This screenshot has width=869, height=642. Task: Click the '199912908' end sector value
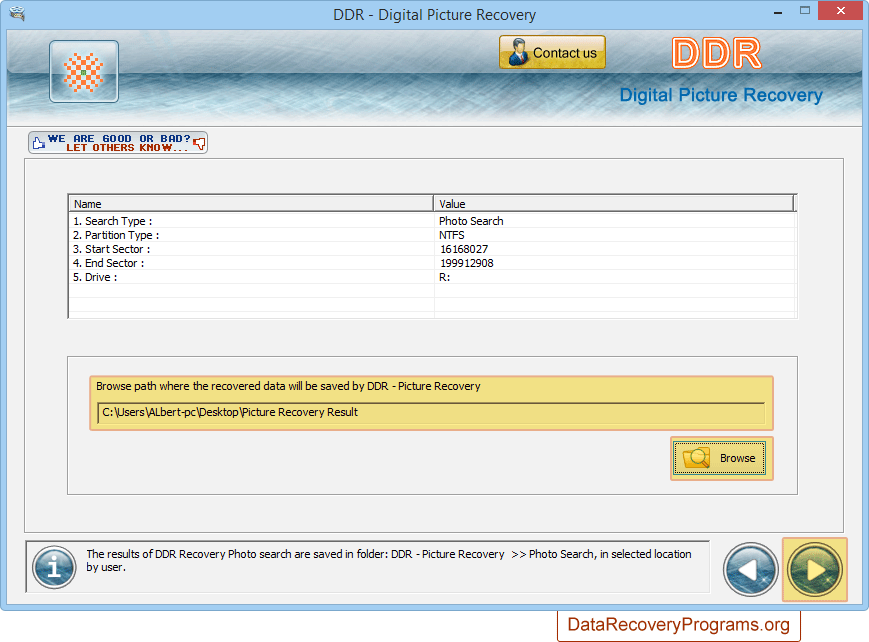pyautogui.click(x=467, y=263)
